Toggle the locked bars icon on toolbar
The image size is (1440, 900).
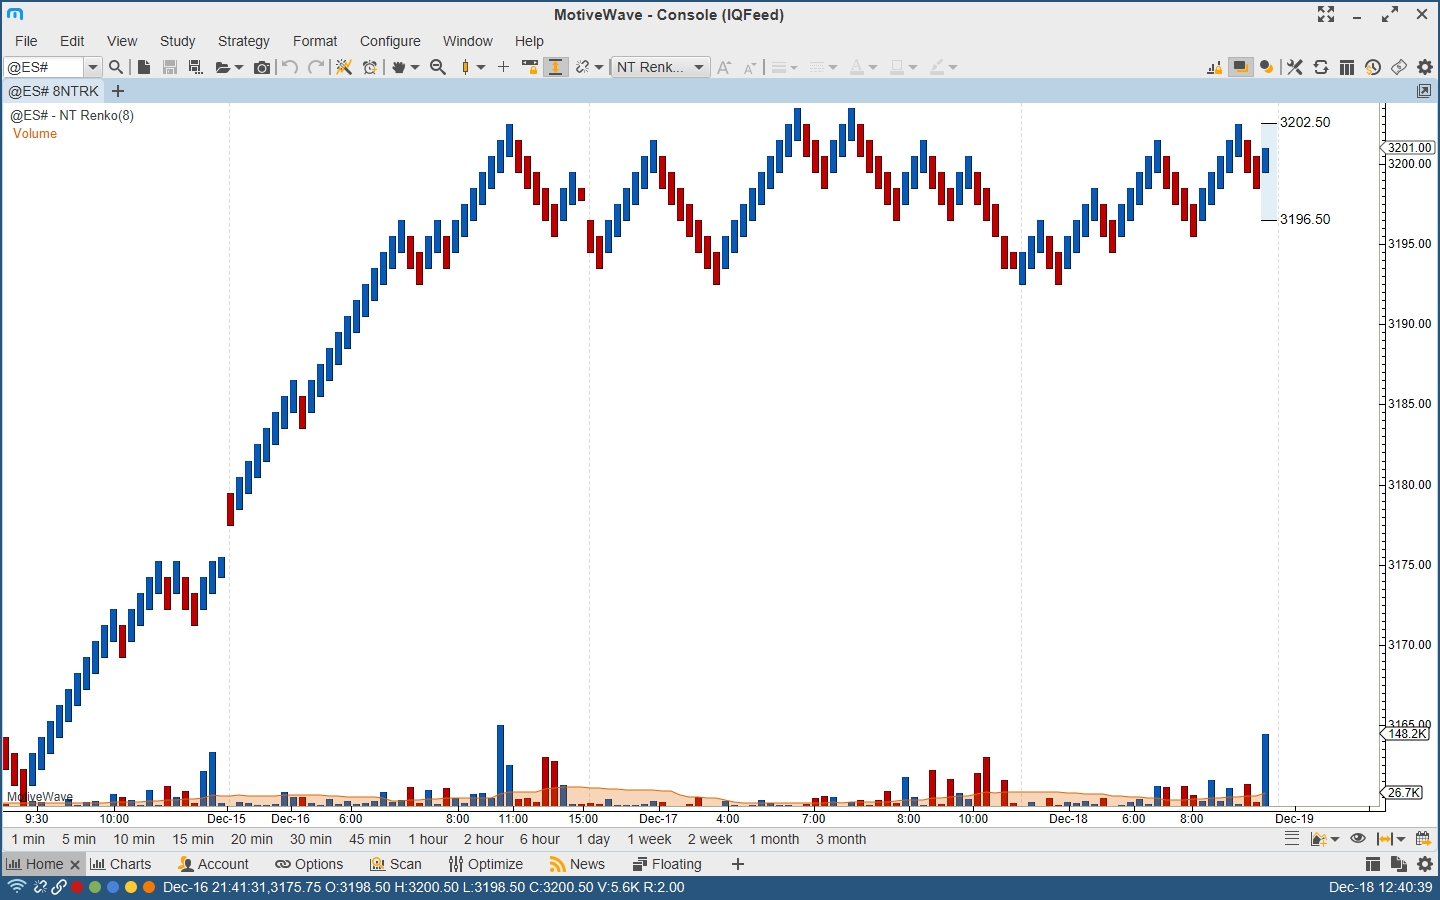(1214, 67)
